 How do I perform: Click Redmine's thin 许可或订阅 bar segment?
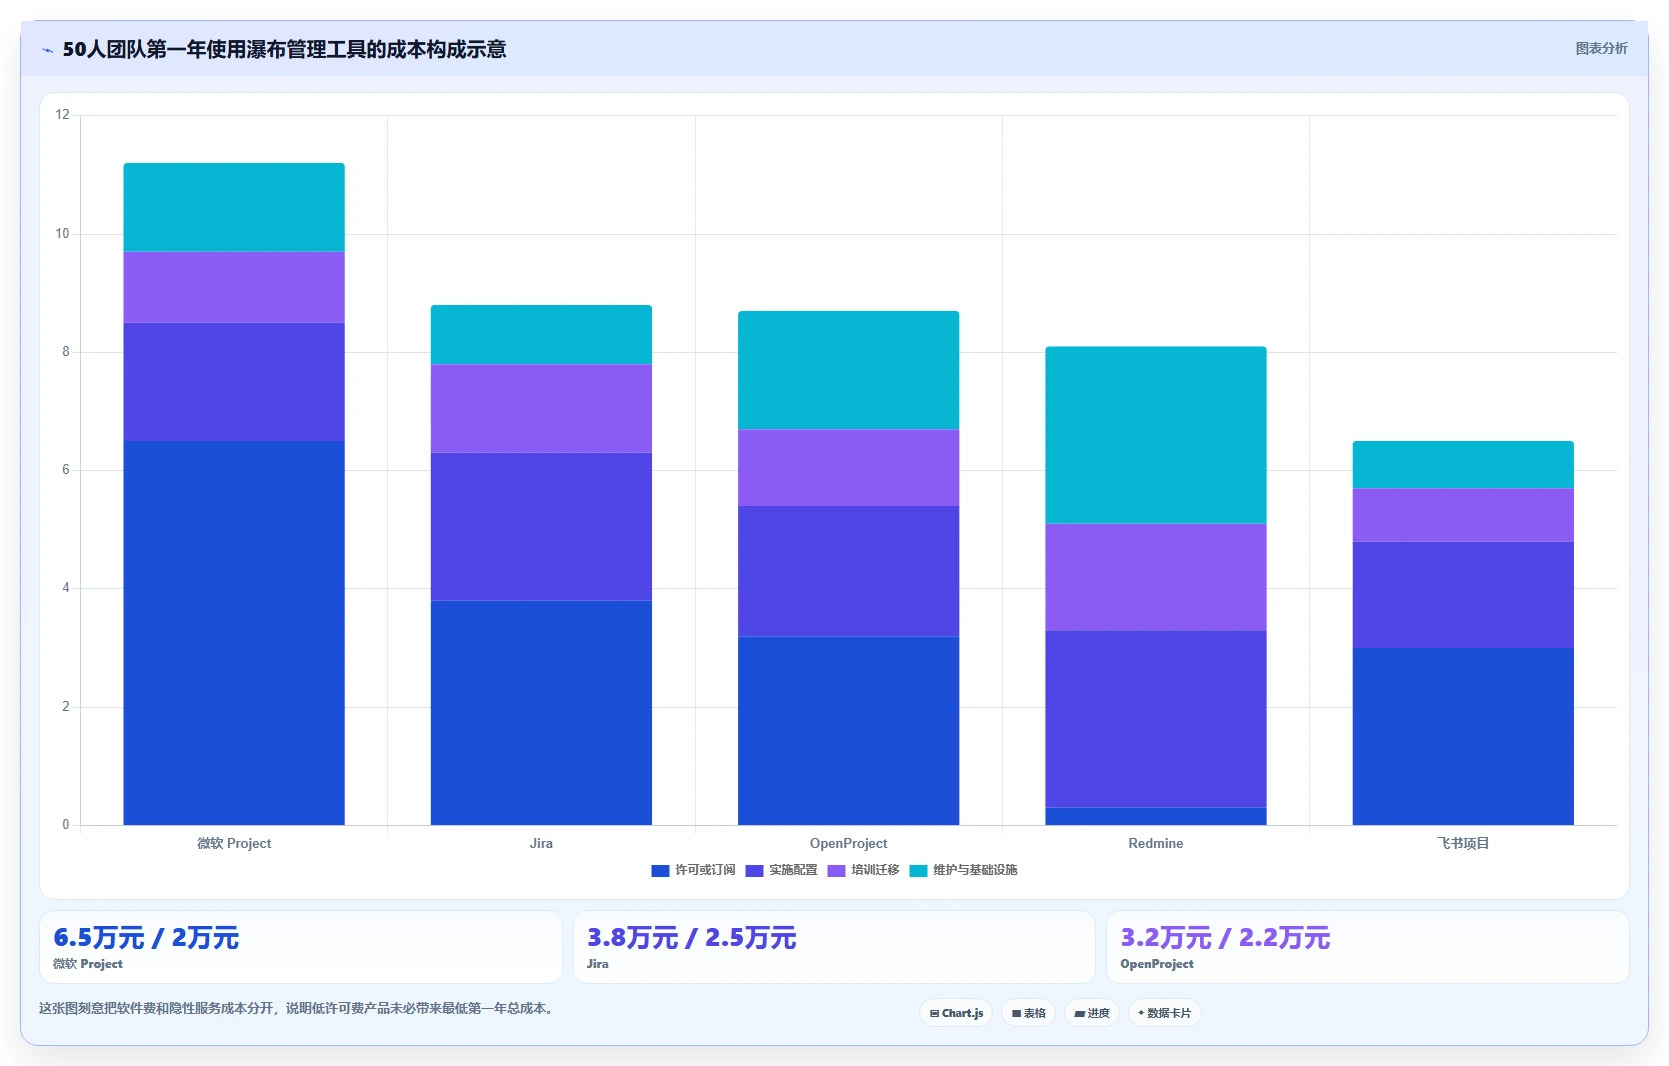pyautogui.click(x=1156, y=816)
